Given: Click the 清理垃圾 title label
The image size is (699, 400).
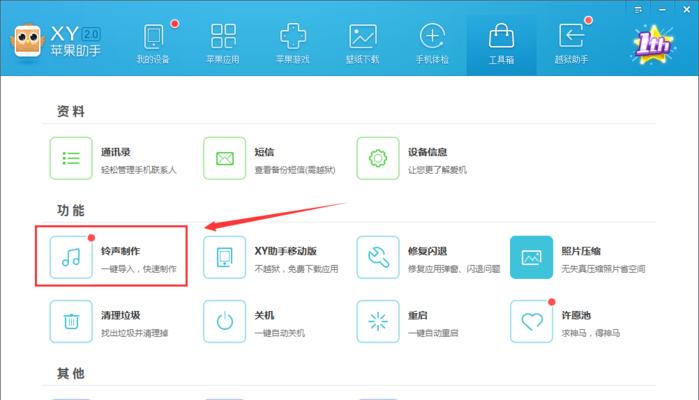Looking at the screenshot, I should click(x=120, y=315).
